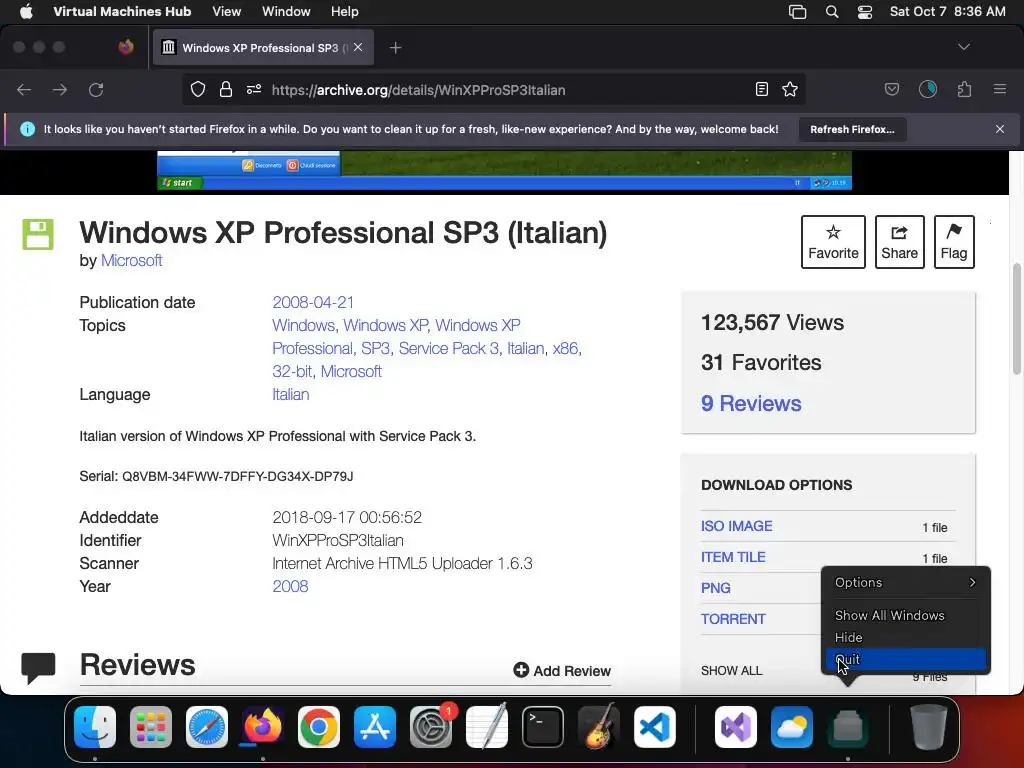
Task: Go back to the previous page
Action: (x=24, y=89)
